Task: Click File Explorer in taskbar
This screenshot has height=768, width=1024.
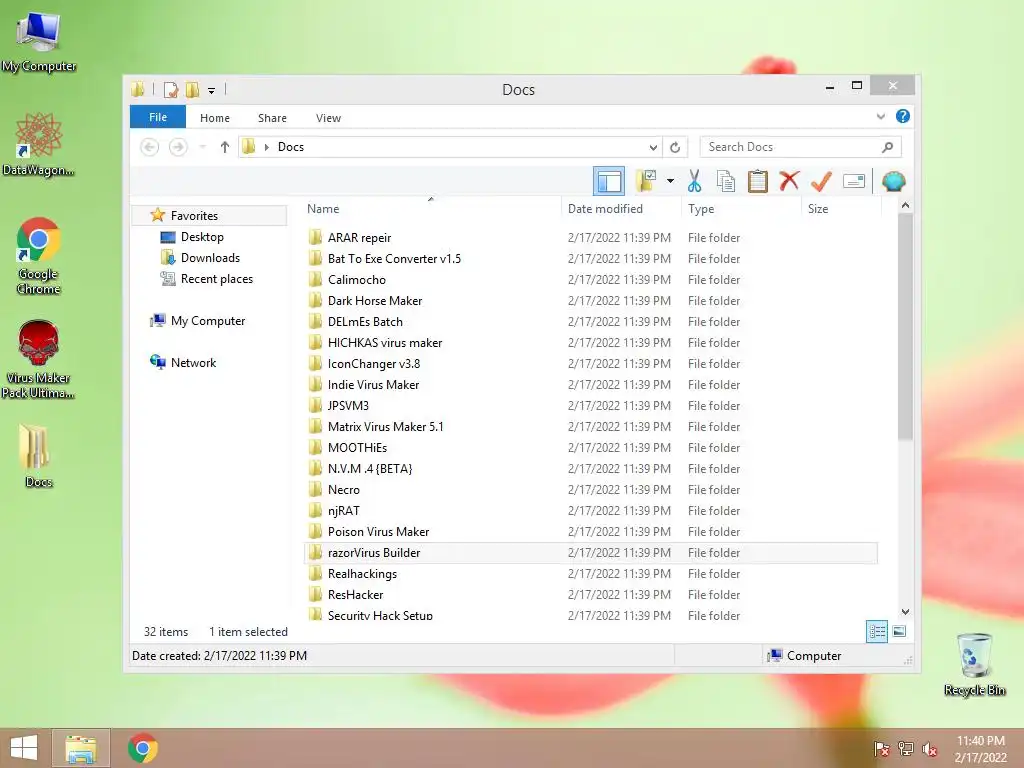Action: click(x=80, y=748)
